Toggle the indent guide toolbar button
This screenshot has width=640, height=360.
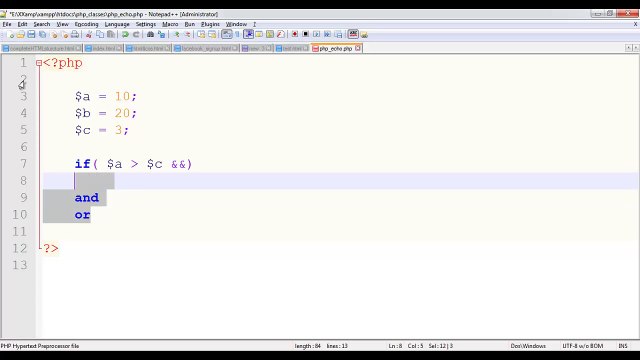point(248,35)
